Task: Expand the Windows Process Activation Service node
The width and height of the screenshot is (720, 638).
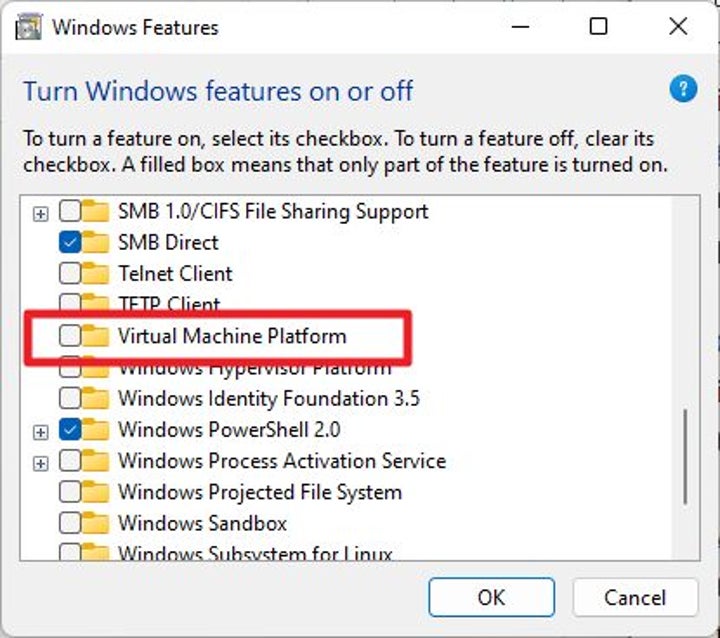Action: [40, 462]
